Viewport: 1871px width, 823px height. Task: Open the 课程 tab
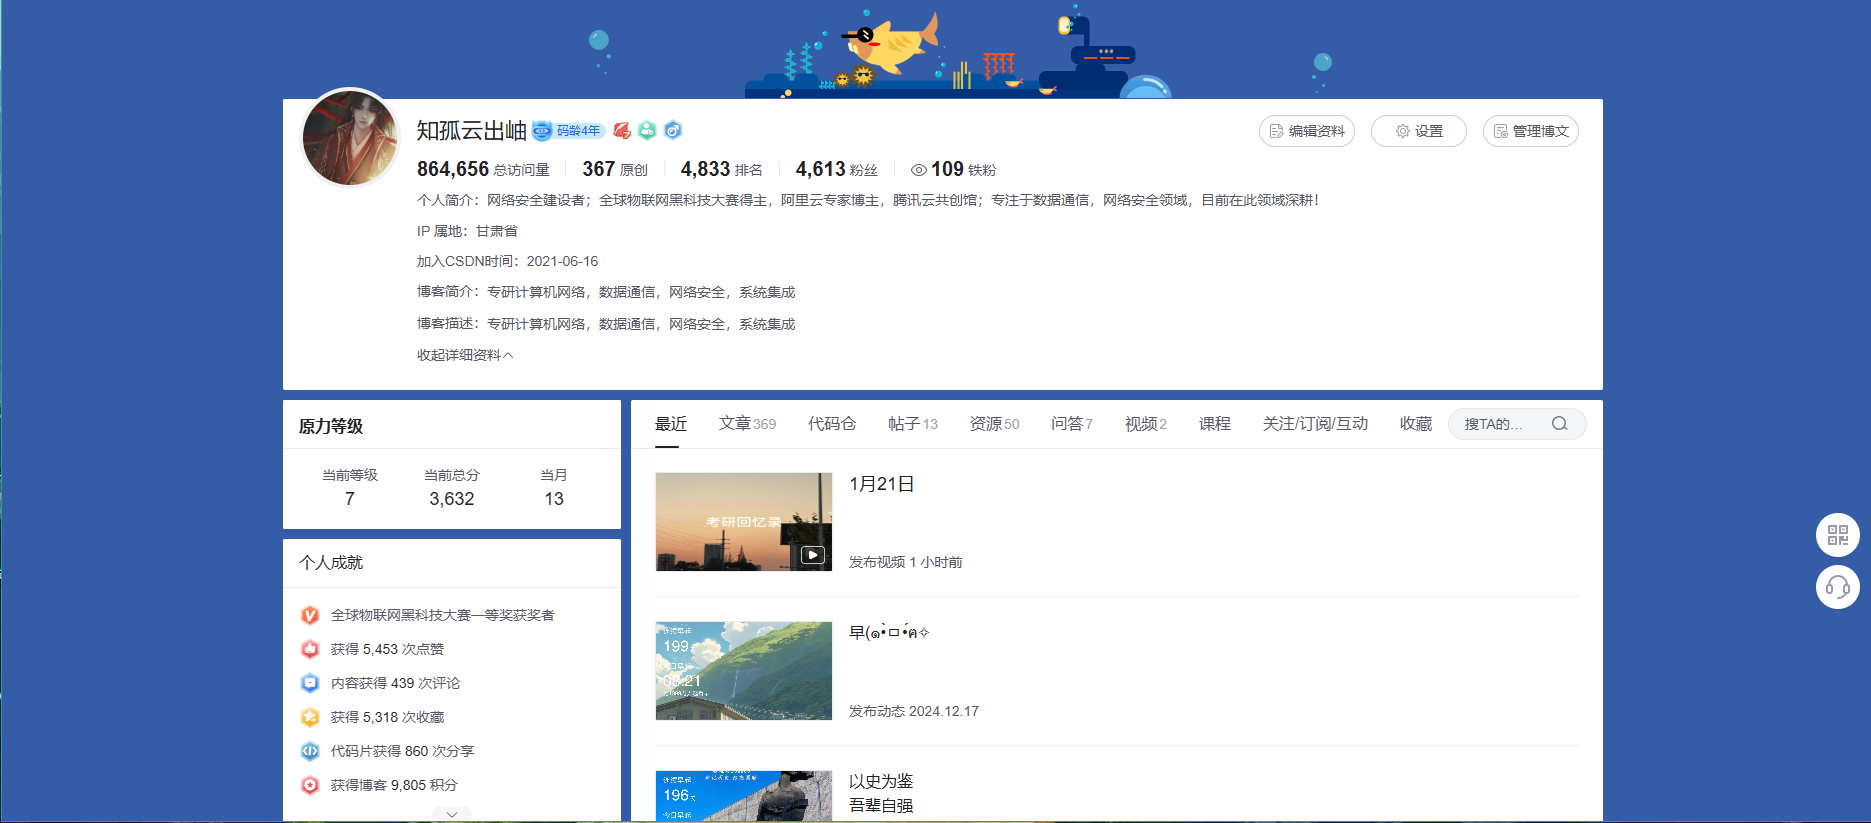click(x=1215, y=424)
